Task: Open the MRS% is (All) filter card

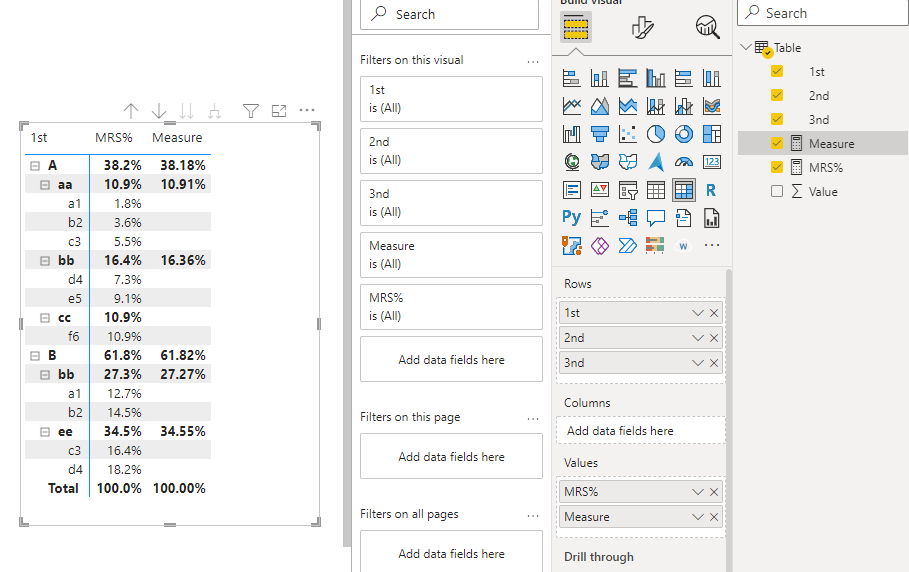Action: (451, 307)
